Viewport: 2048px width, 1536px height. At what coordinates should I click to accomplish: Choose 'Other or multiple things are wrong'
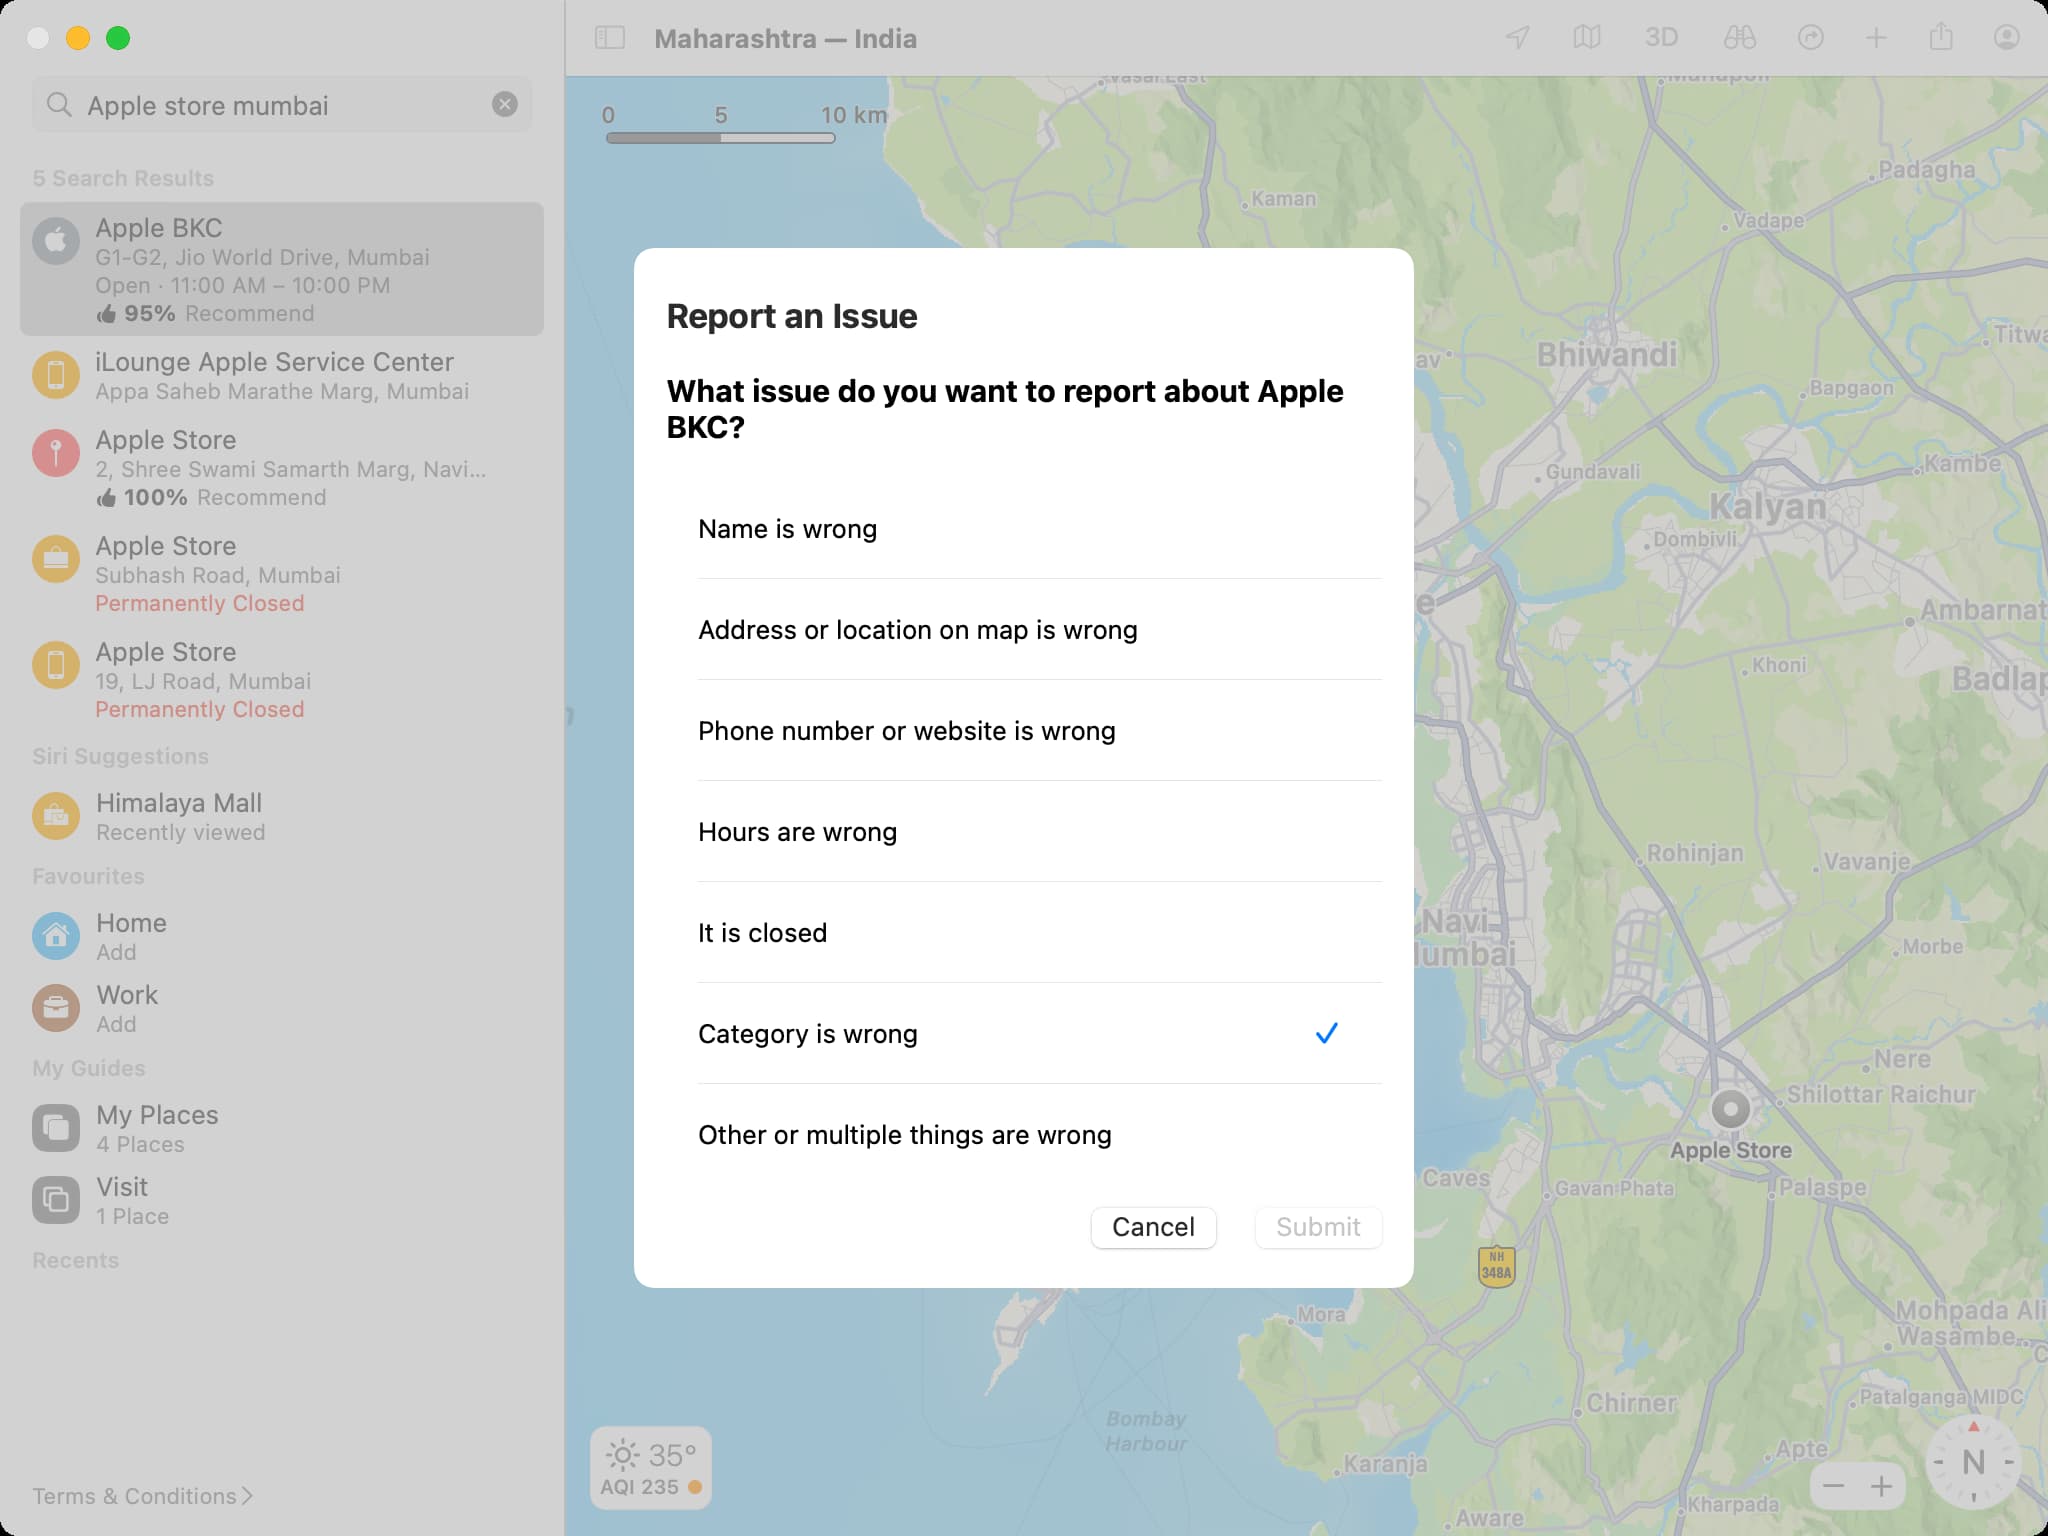point(1040,1135)
